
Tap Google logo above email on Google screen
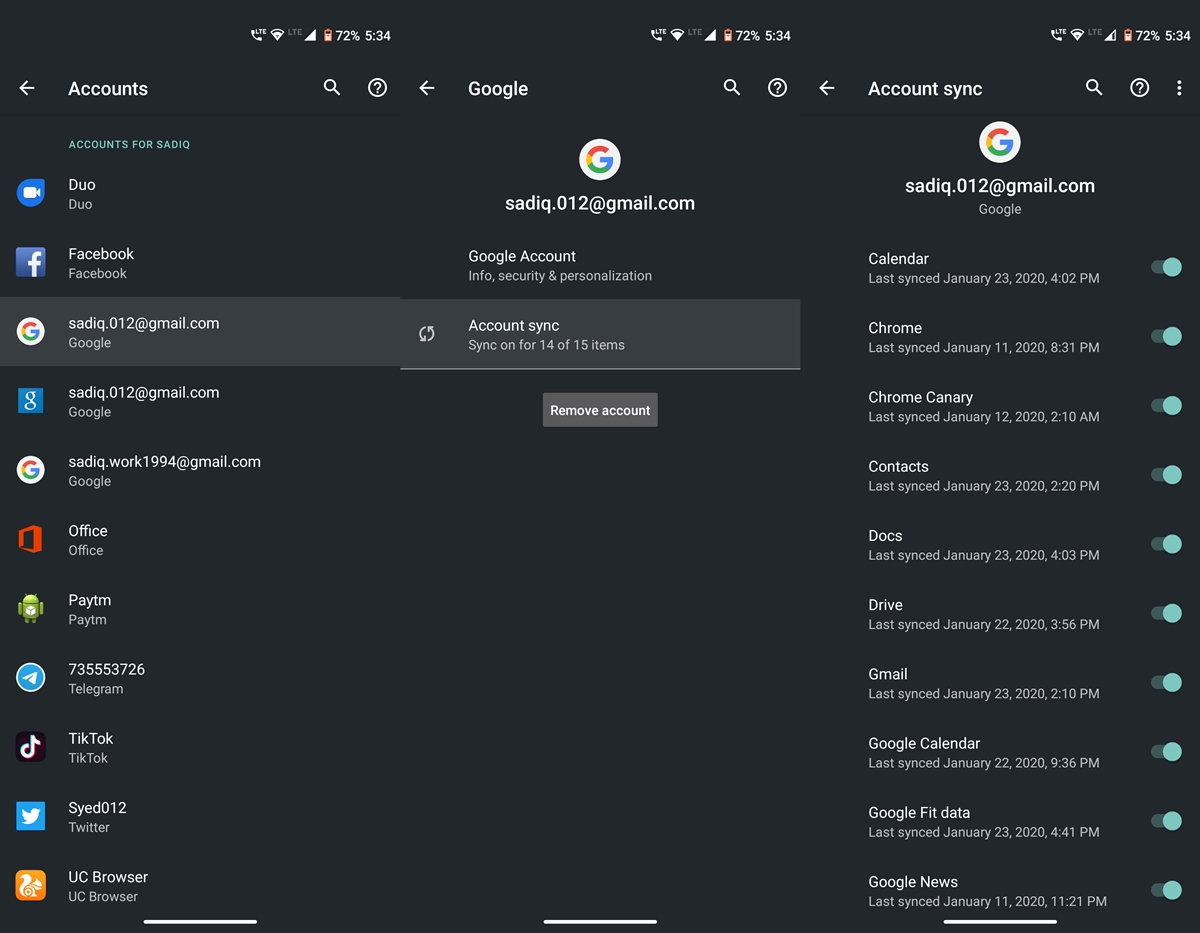pos(600,159)
